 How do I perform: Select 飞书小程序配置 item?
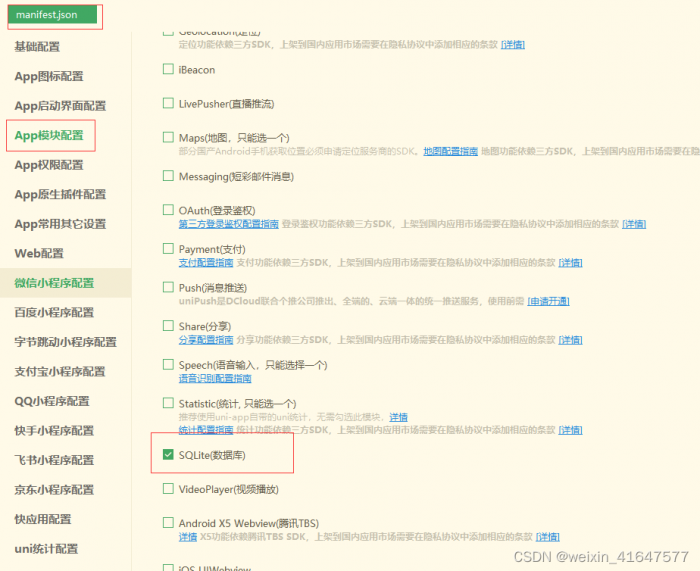click(54, 460)
